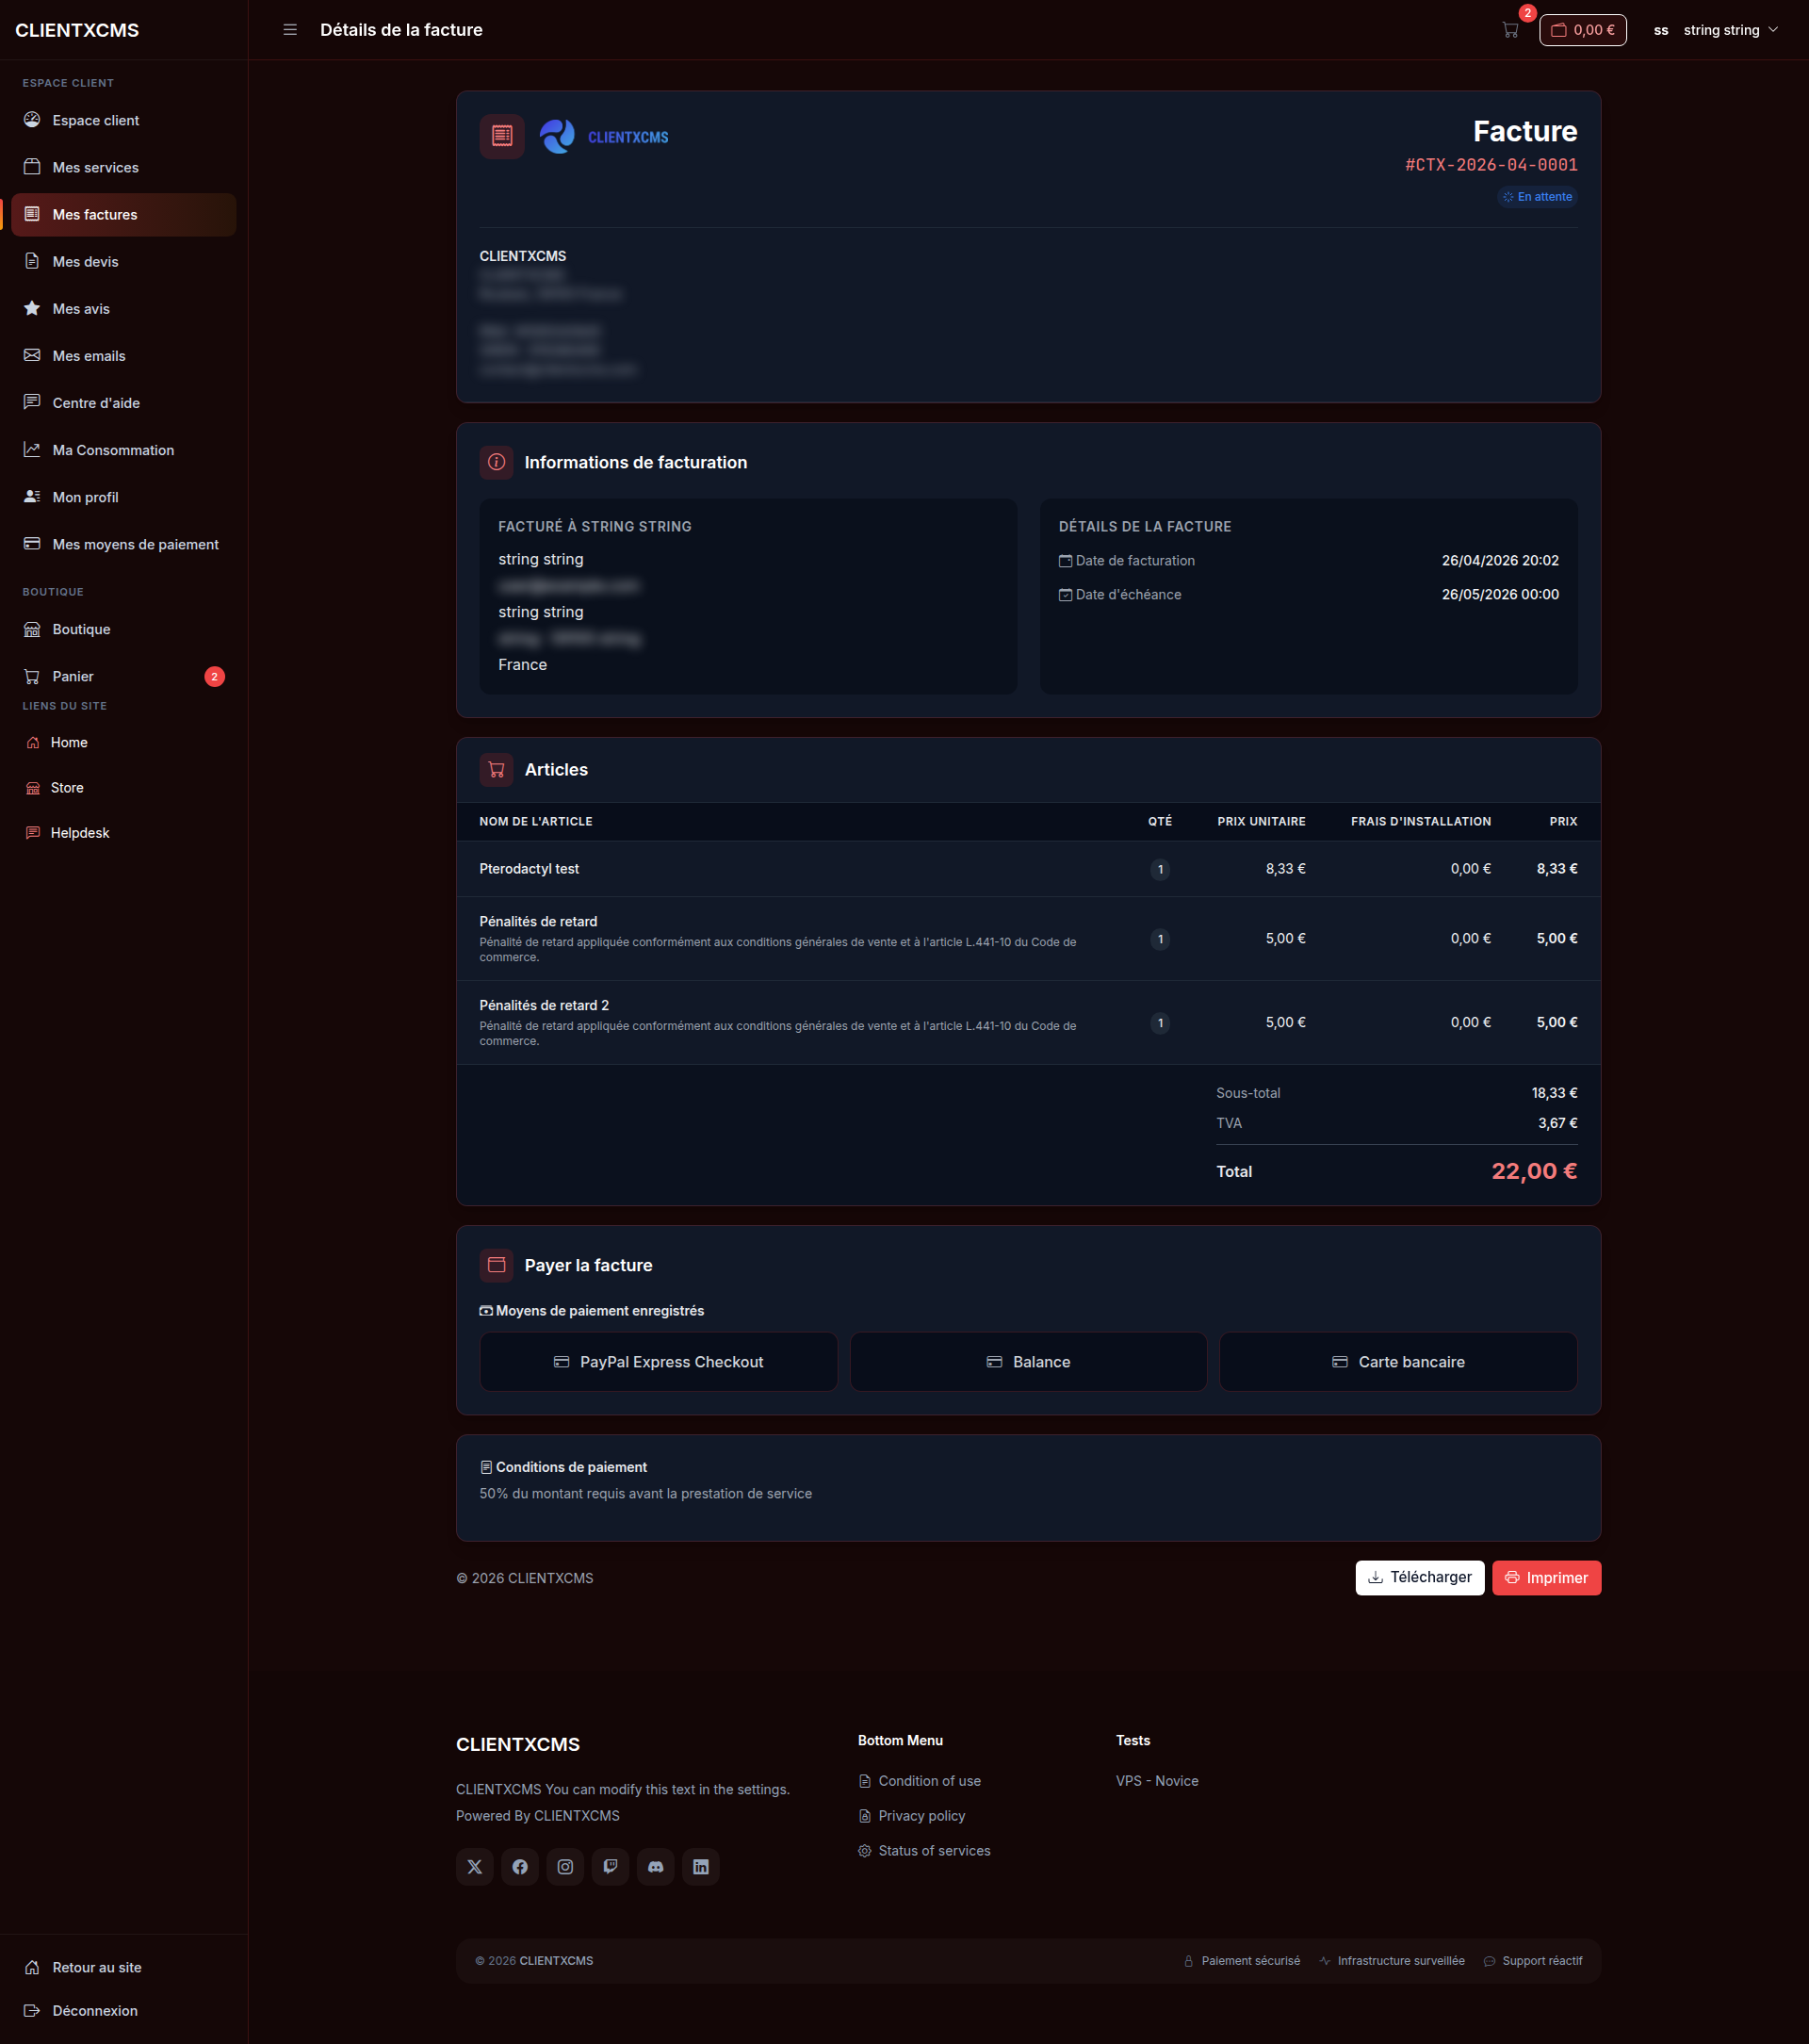Viewport: 1809px width, 2044px height.
Task: Click the Télécharger download button
Action: (1420, 1577)
